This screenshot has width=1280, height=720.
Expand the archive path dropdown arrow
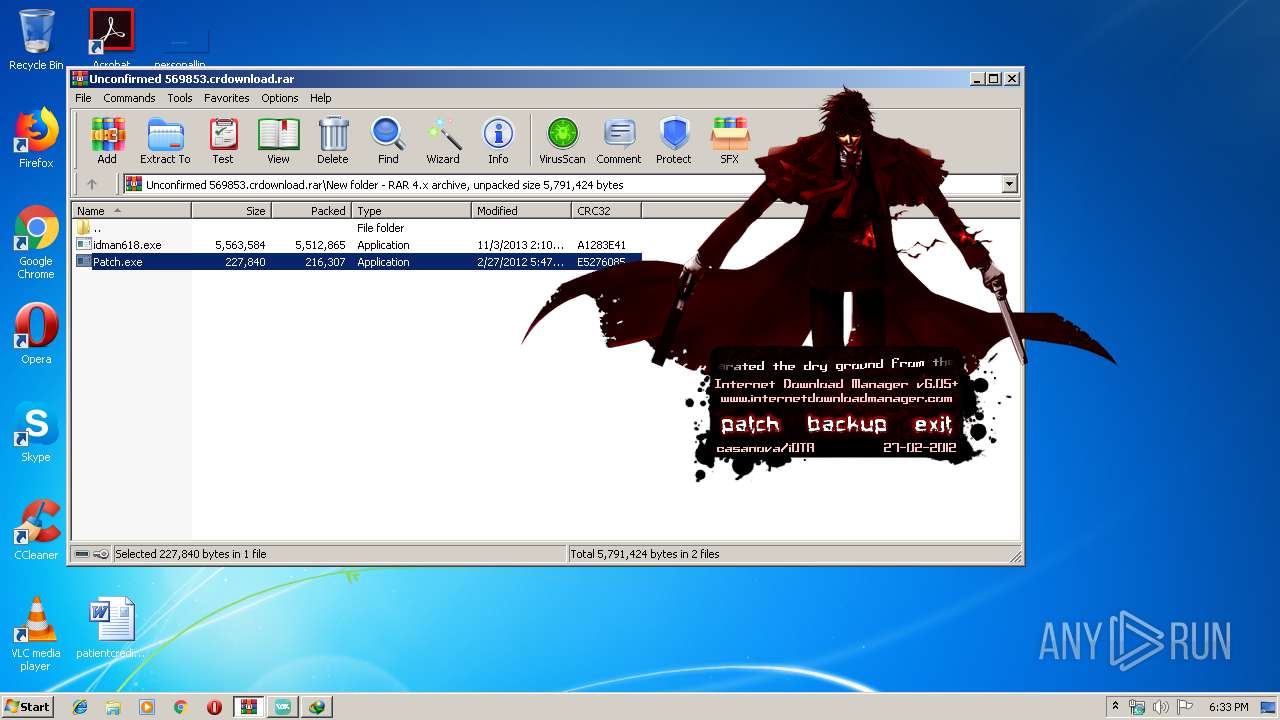tap(1009, 184)
